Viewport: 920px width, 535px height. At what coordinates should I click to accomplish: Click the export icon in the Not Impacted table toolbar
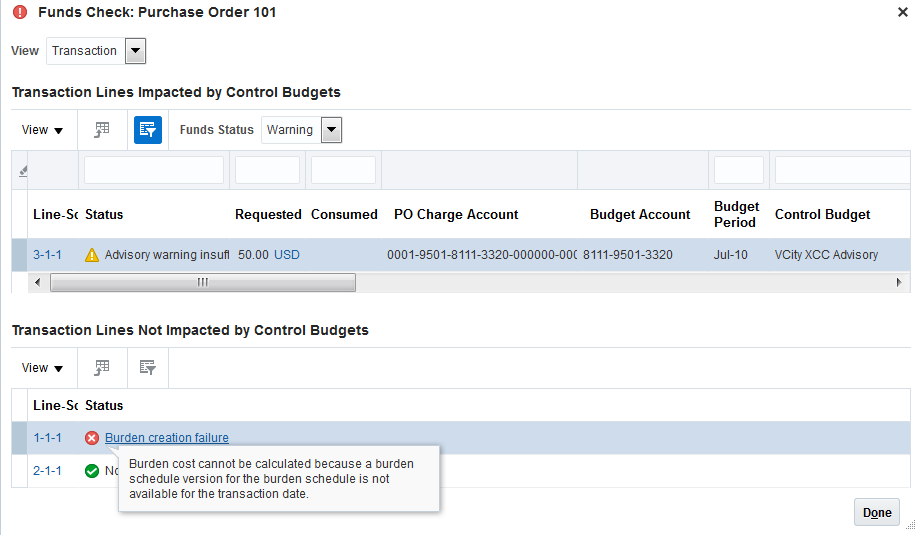click(x=102, y=368)
